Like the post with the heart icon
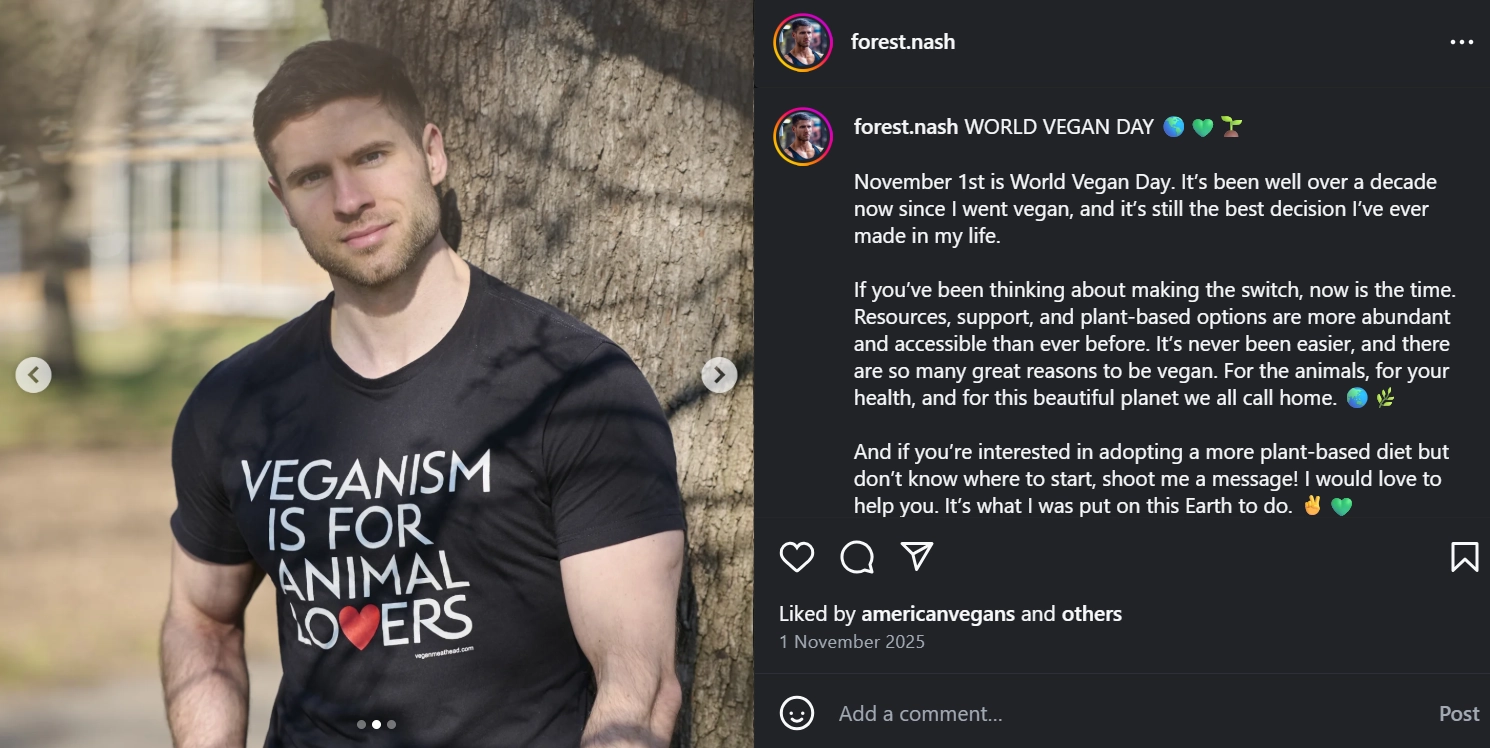Screen dimensions: 1490x748 tap(797, 557)
